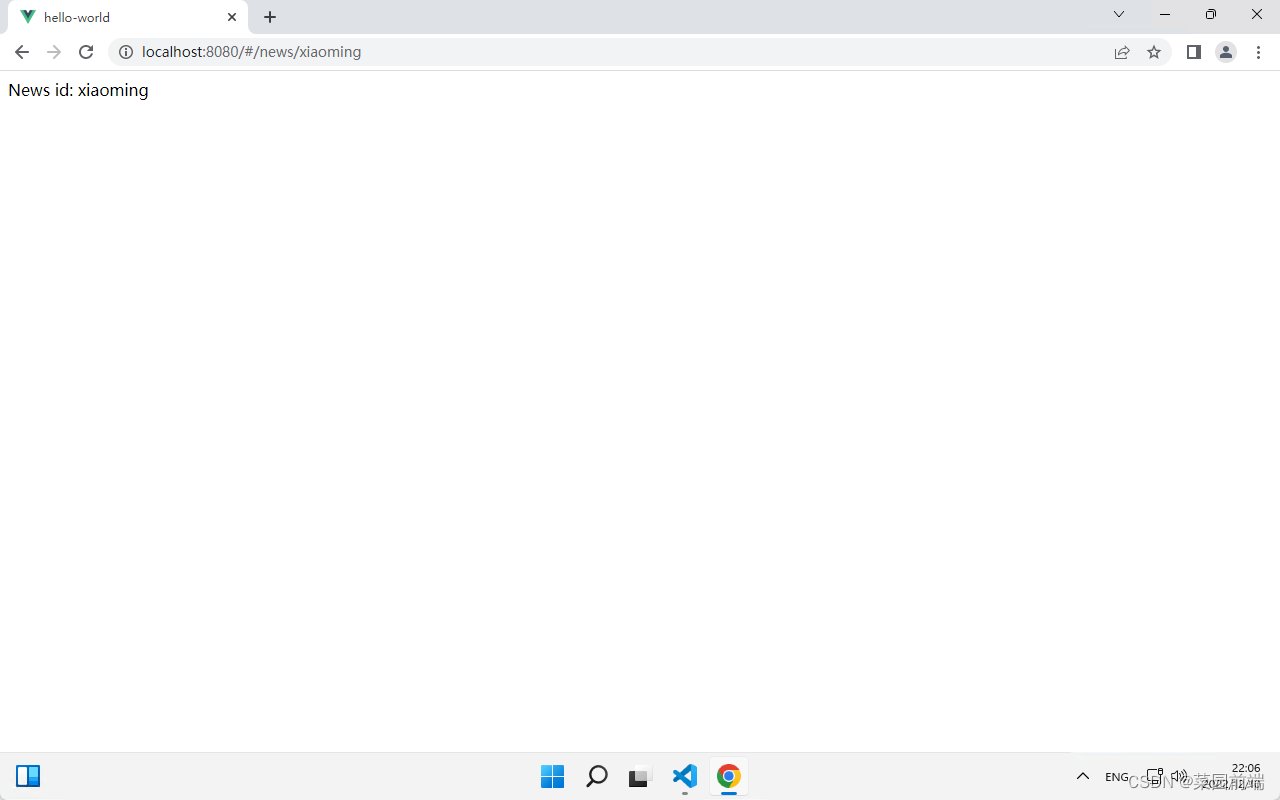
Task: Go back to the previous page
Action: click(22, 52)
